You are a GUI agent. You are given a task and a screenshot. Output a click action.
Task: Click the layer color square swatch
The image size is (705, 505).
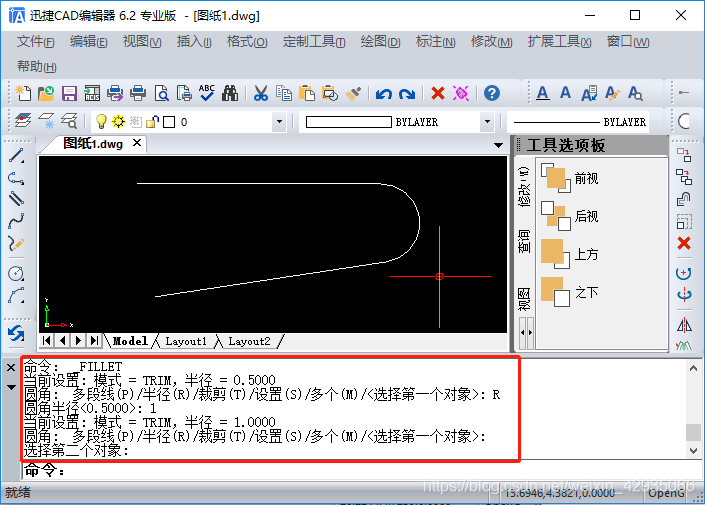pos(169,122)
